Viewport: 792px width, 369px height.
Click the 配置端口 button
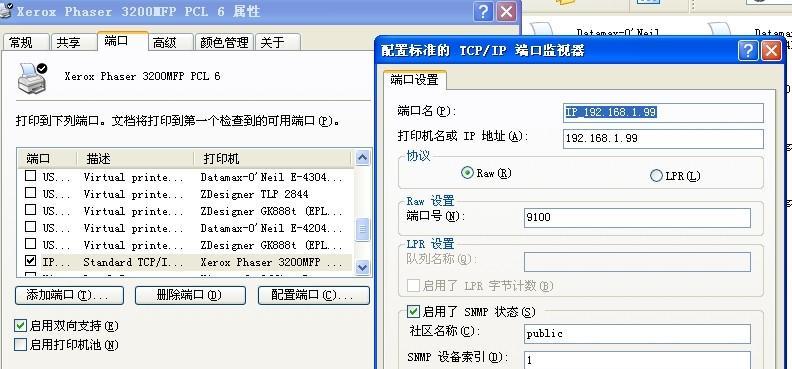click(314, 295)
